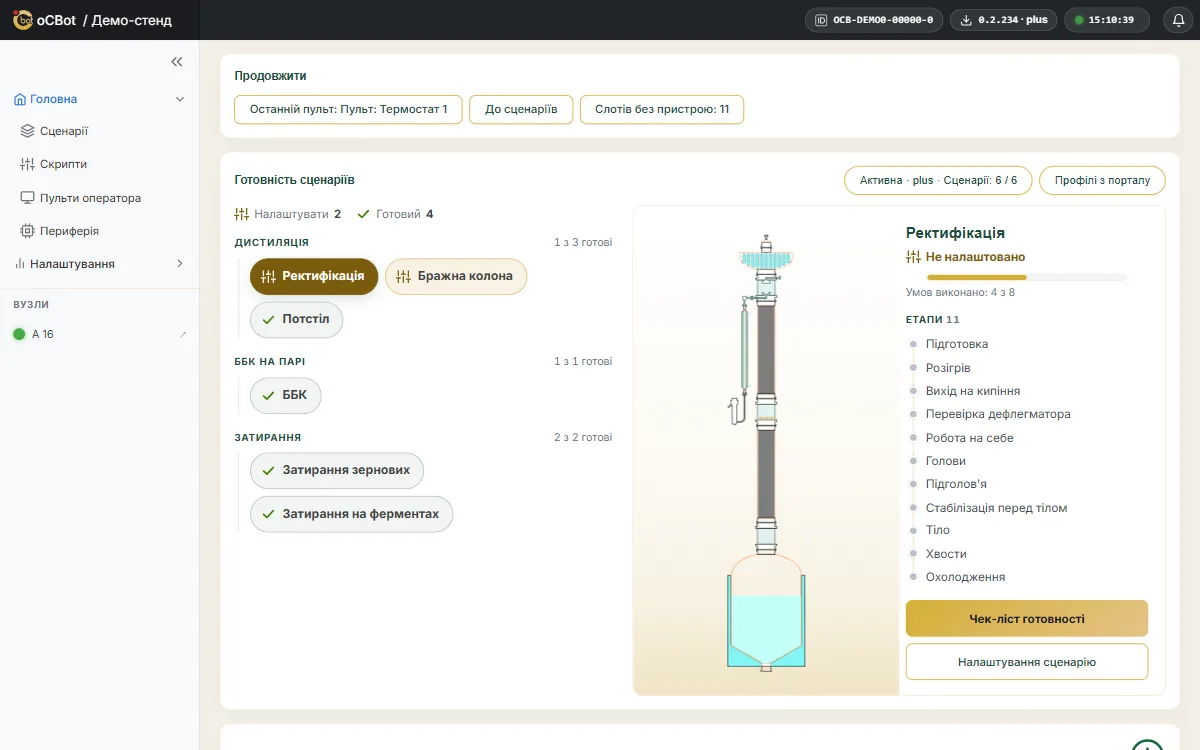Open 'Профілі з порталу'
Screen dimensions: 1200x750
[x=1102, y=181]
